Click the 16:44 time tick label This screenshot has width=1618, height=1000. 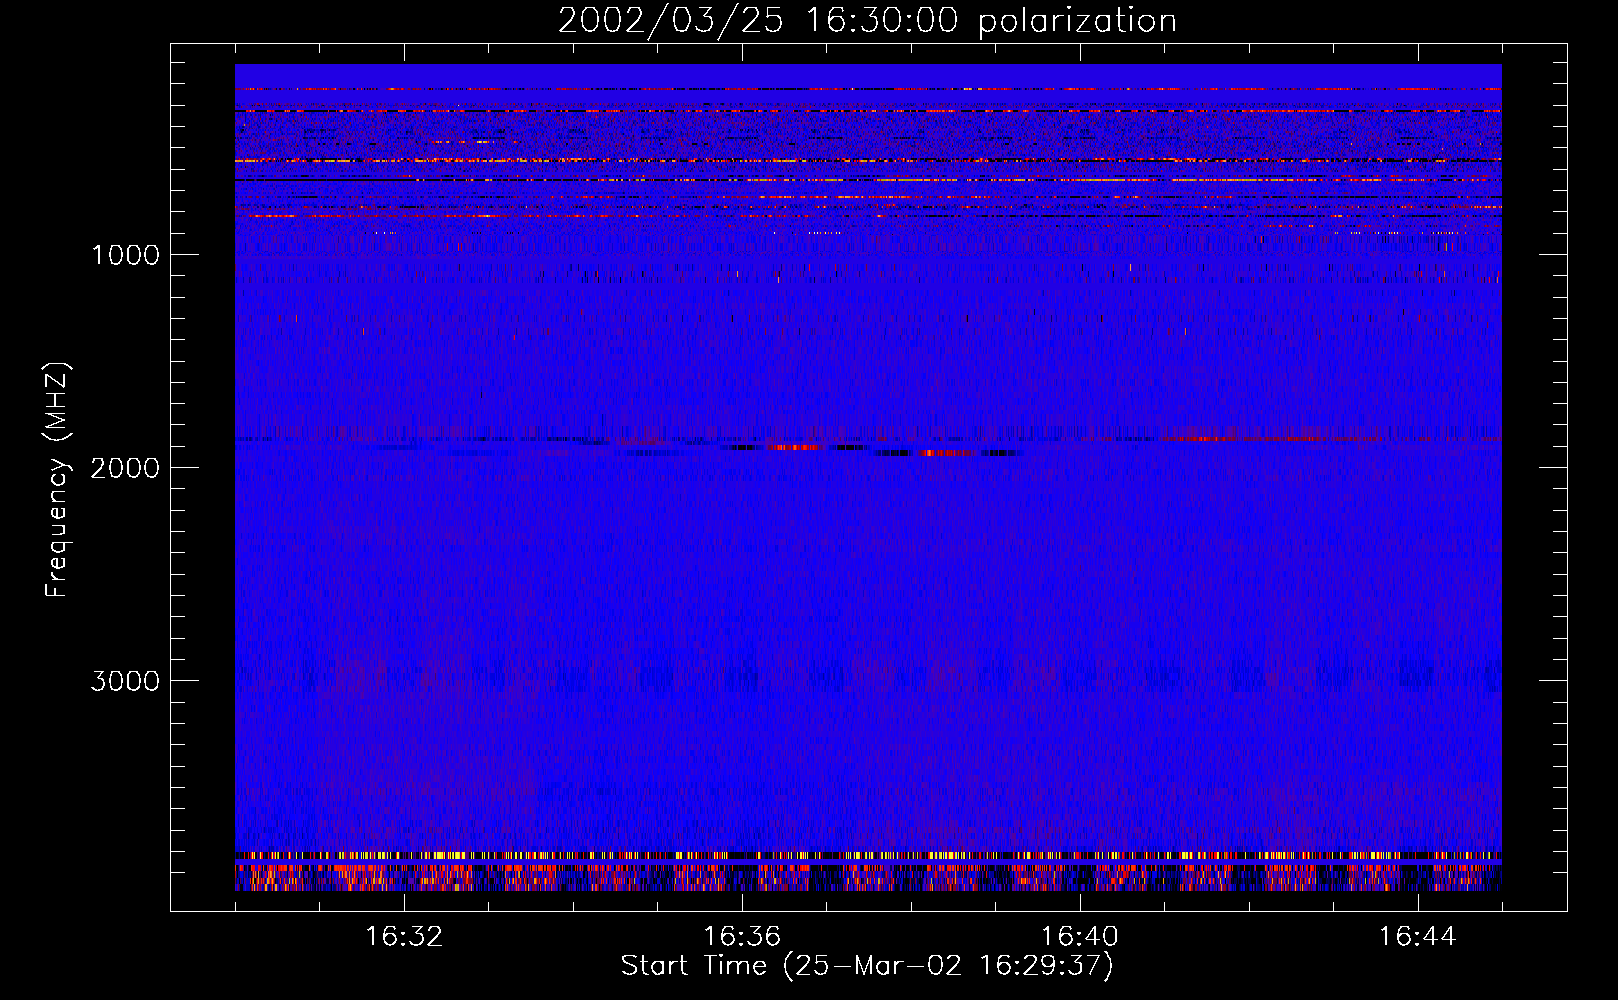1418,937
